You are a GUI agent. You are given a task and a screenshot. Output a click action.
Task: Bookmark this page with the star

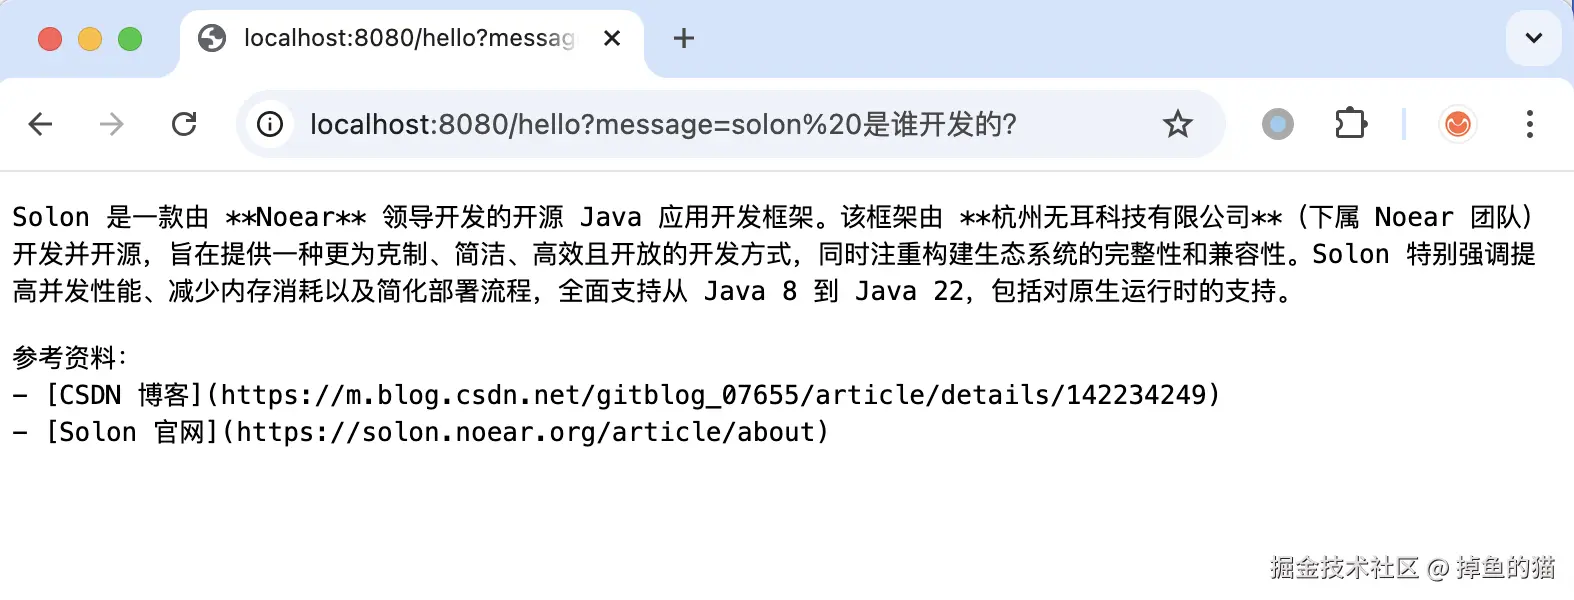1177,124
